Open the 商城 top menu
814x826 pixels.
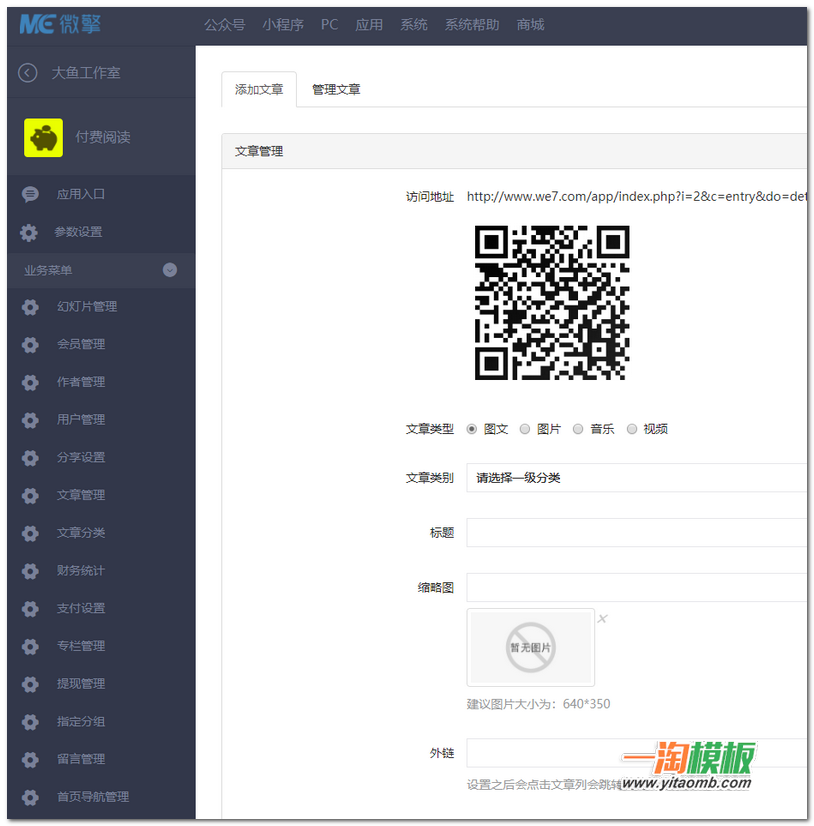pyautogui.click(x=531, y=25)
